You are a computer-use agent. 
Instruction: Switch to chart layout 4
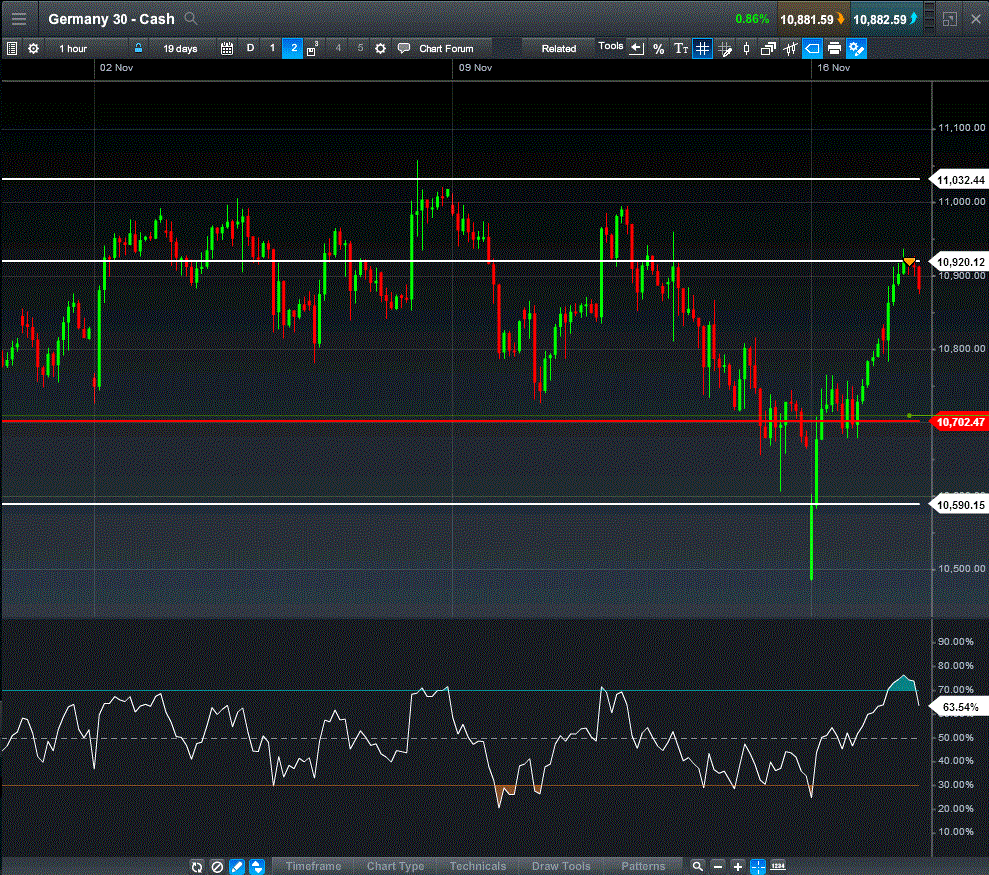(338, 48)
